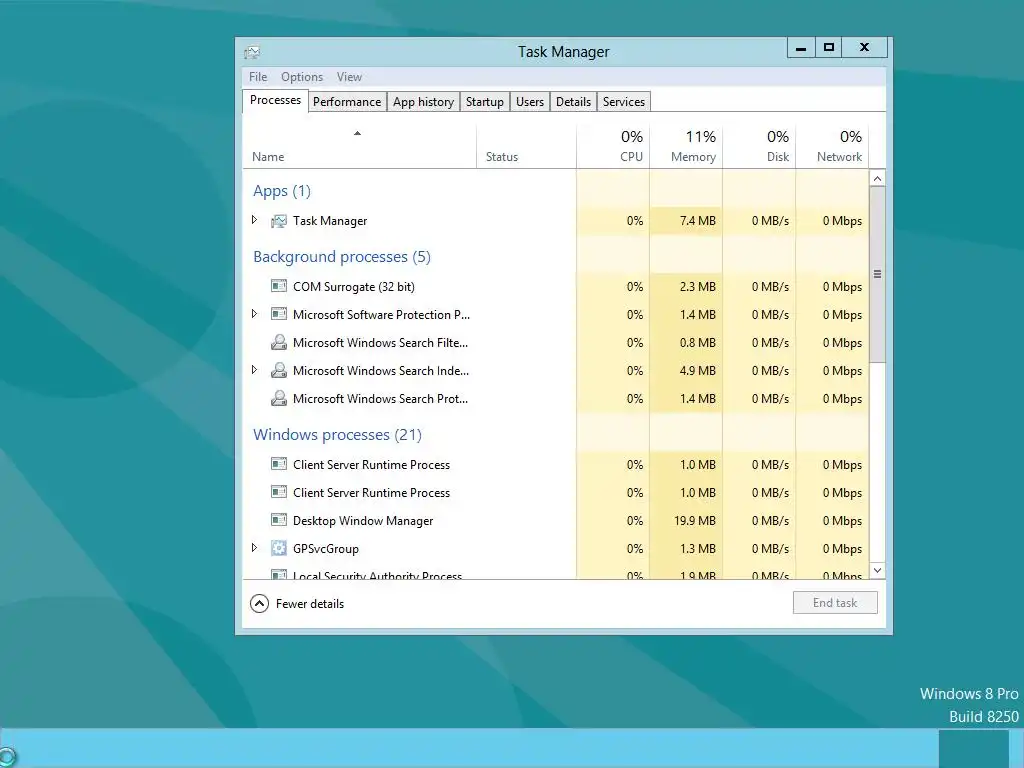Click the End task button
1024x768 pixels.
pos(835,603)
